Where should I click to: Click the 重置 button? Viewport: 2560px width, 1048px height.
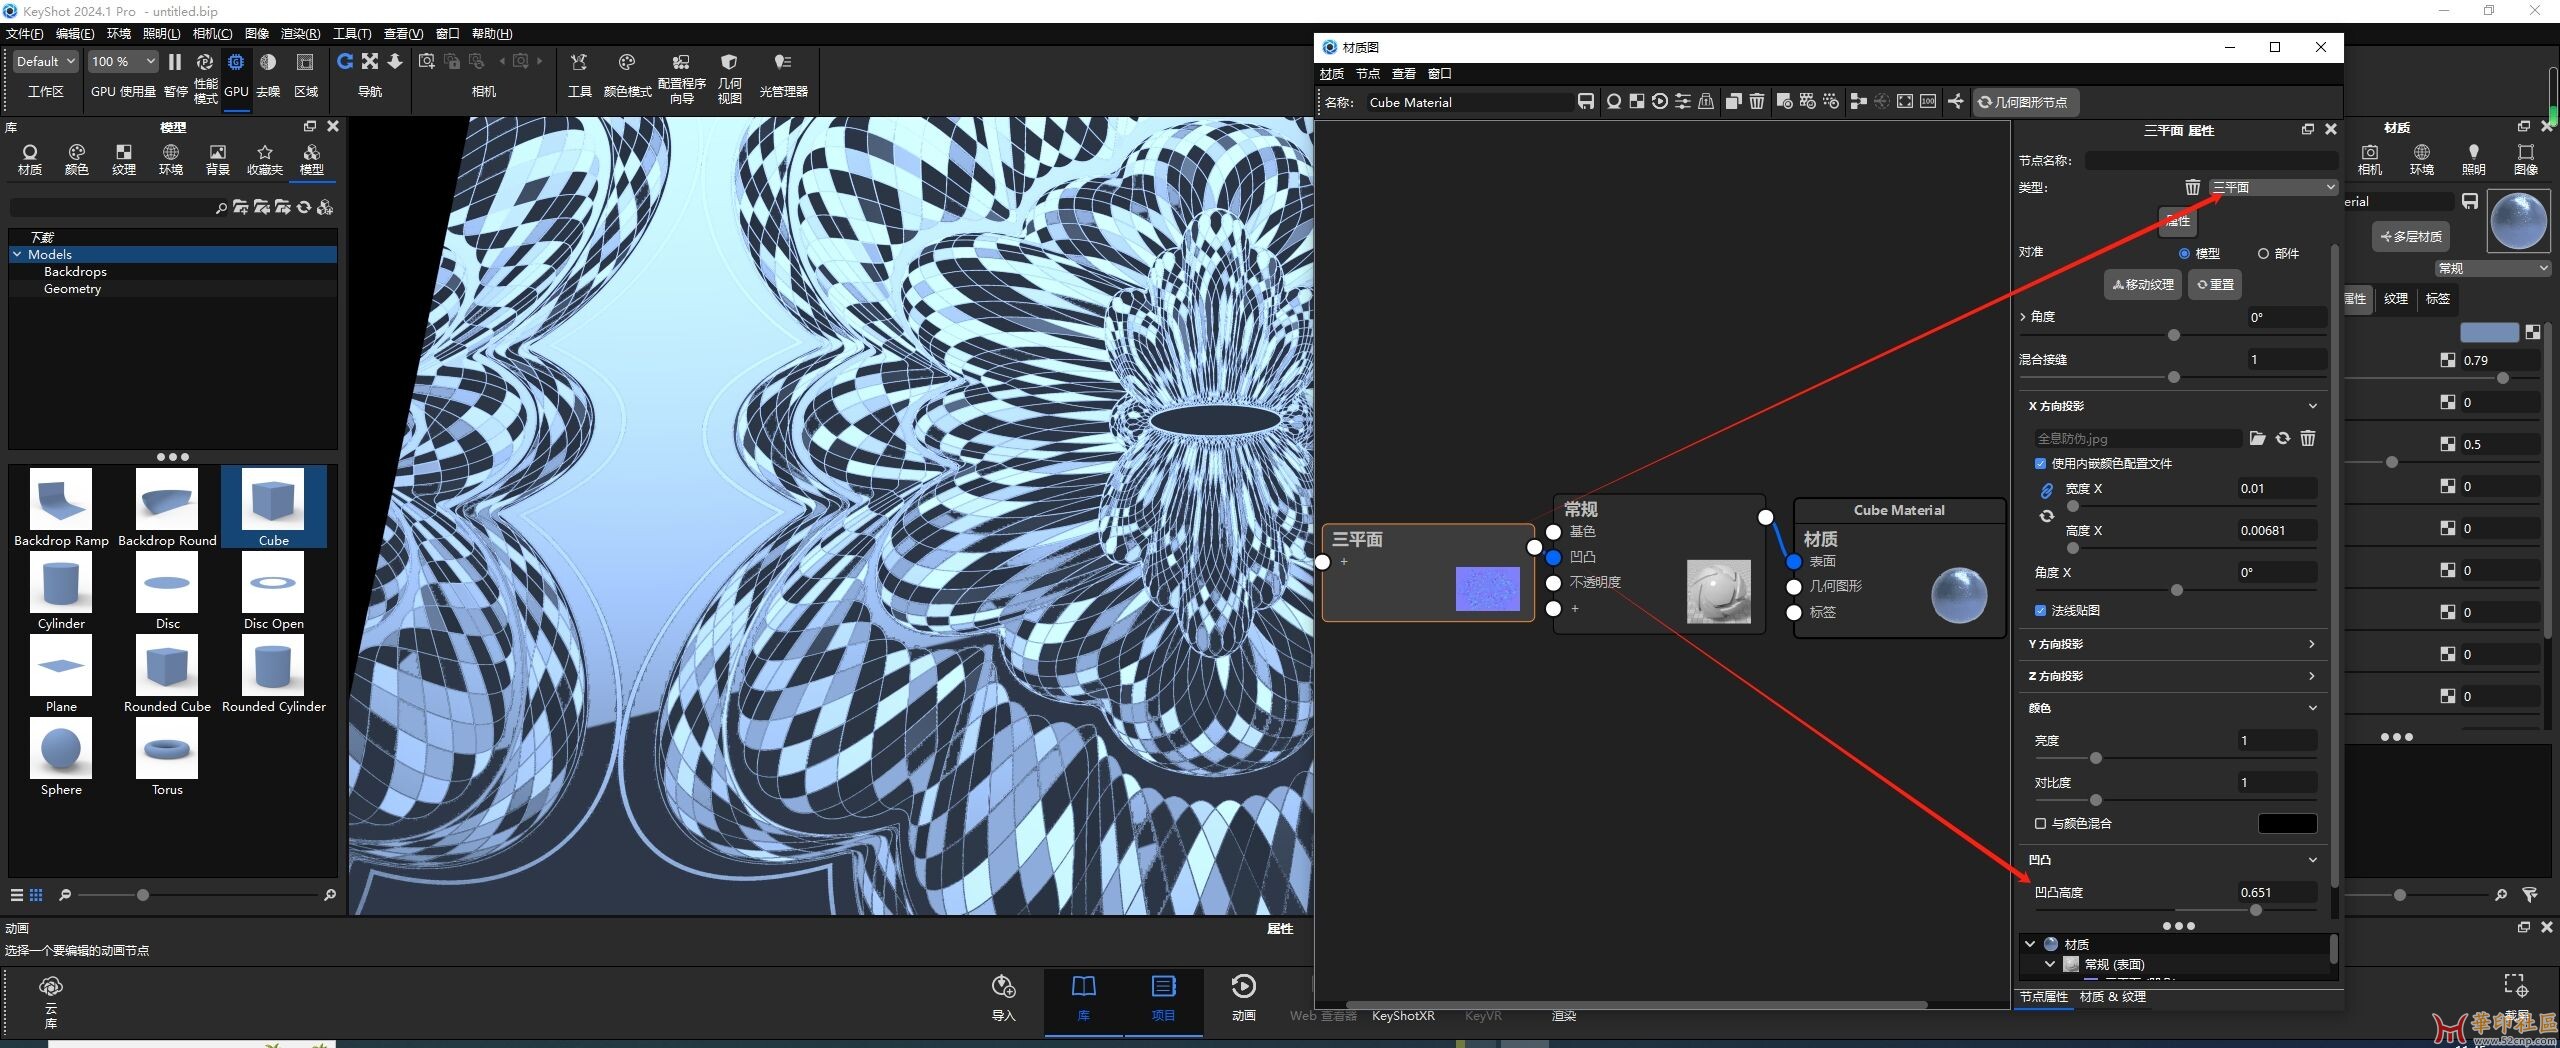point(2215,285)
